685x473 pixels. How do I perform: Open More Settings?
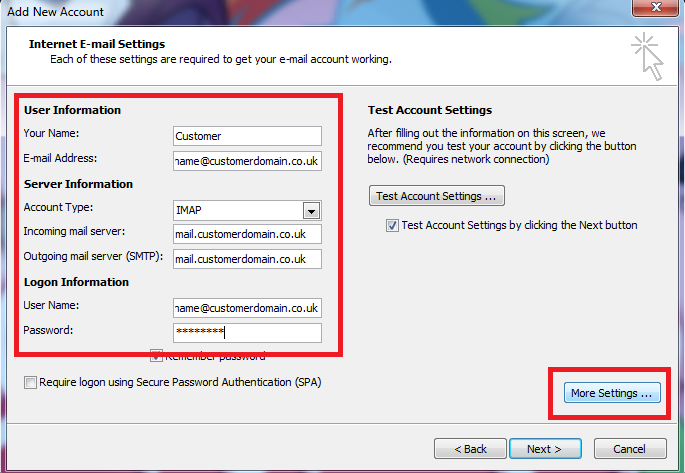pyautogui.click(x=612, y=393)
